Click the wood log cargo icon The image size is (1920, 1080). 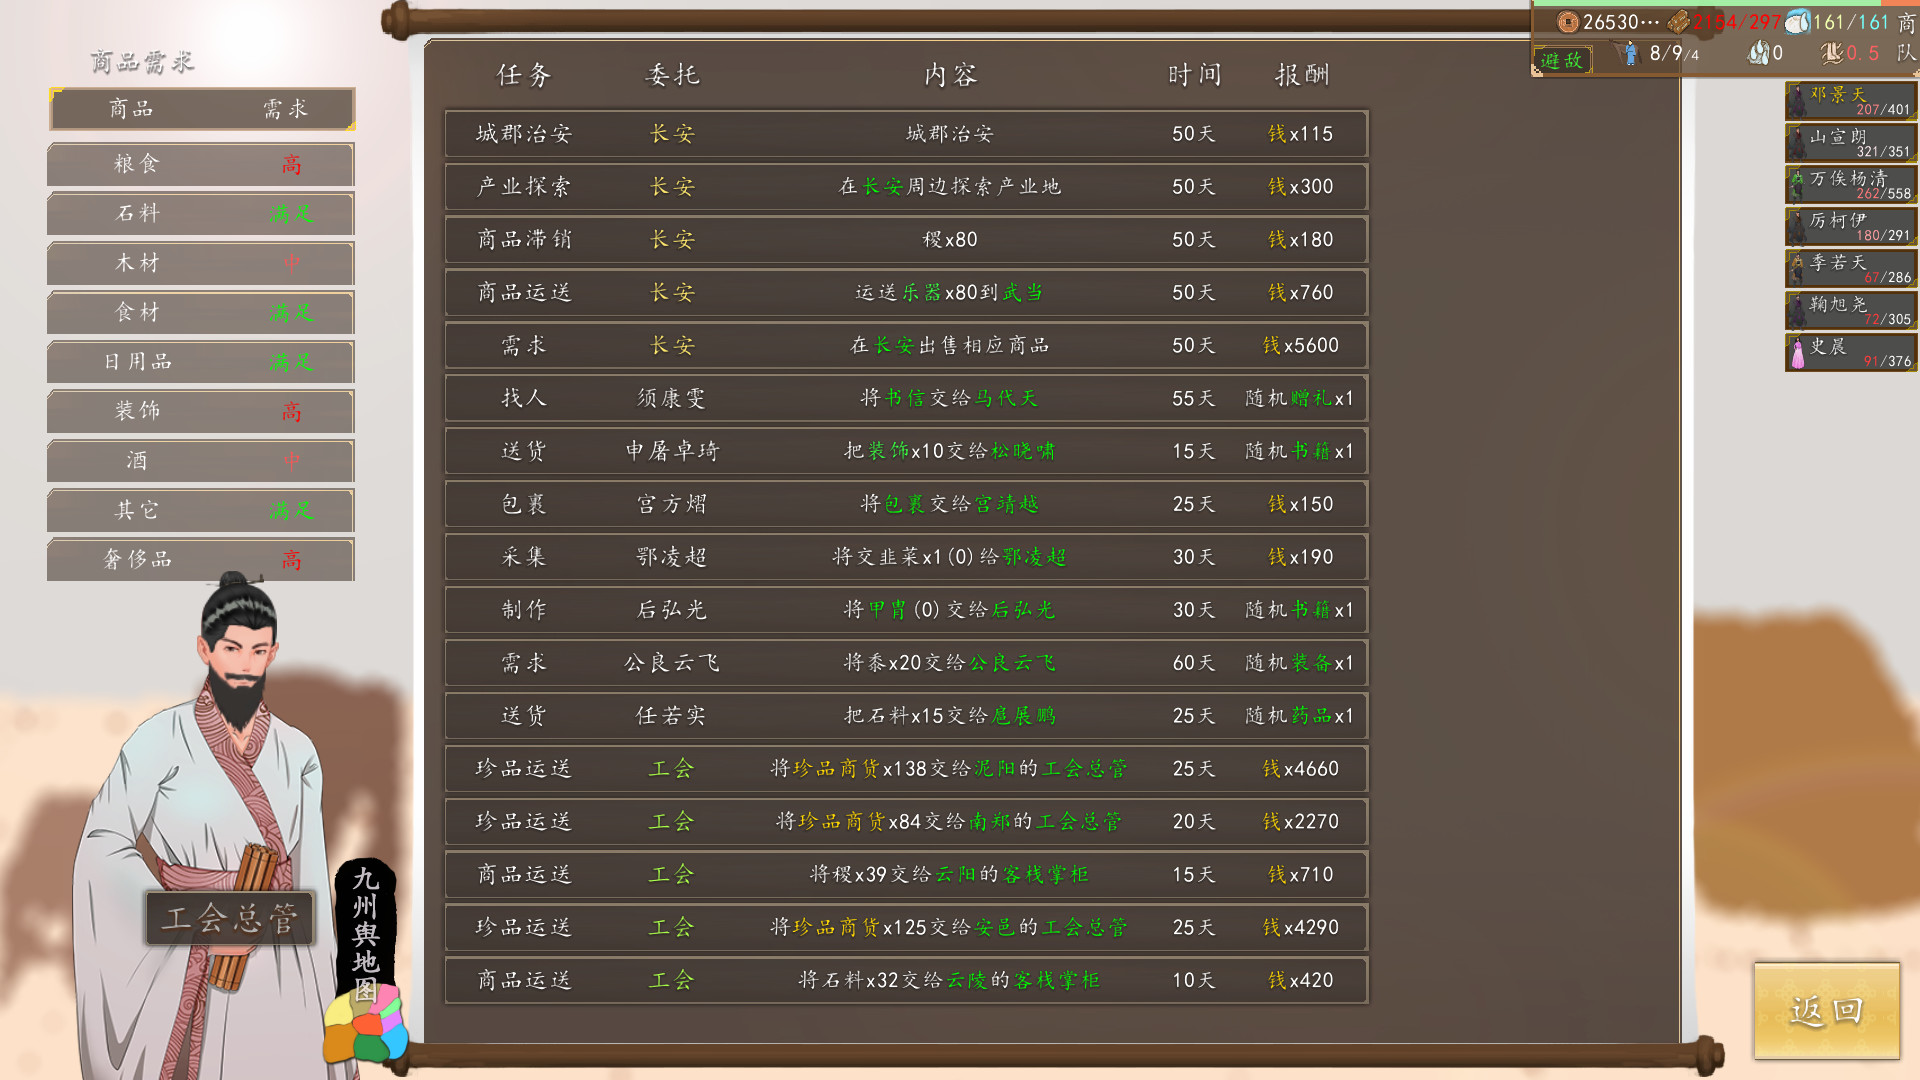point(1679,22)
